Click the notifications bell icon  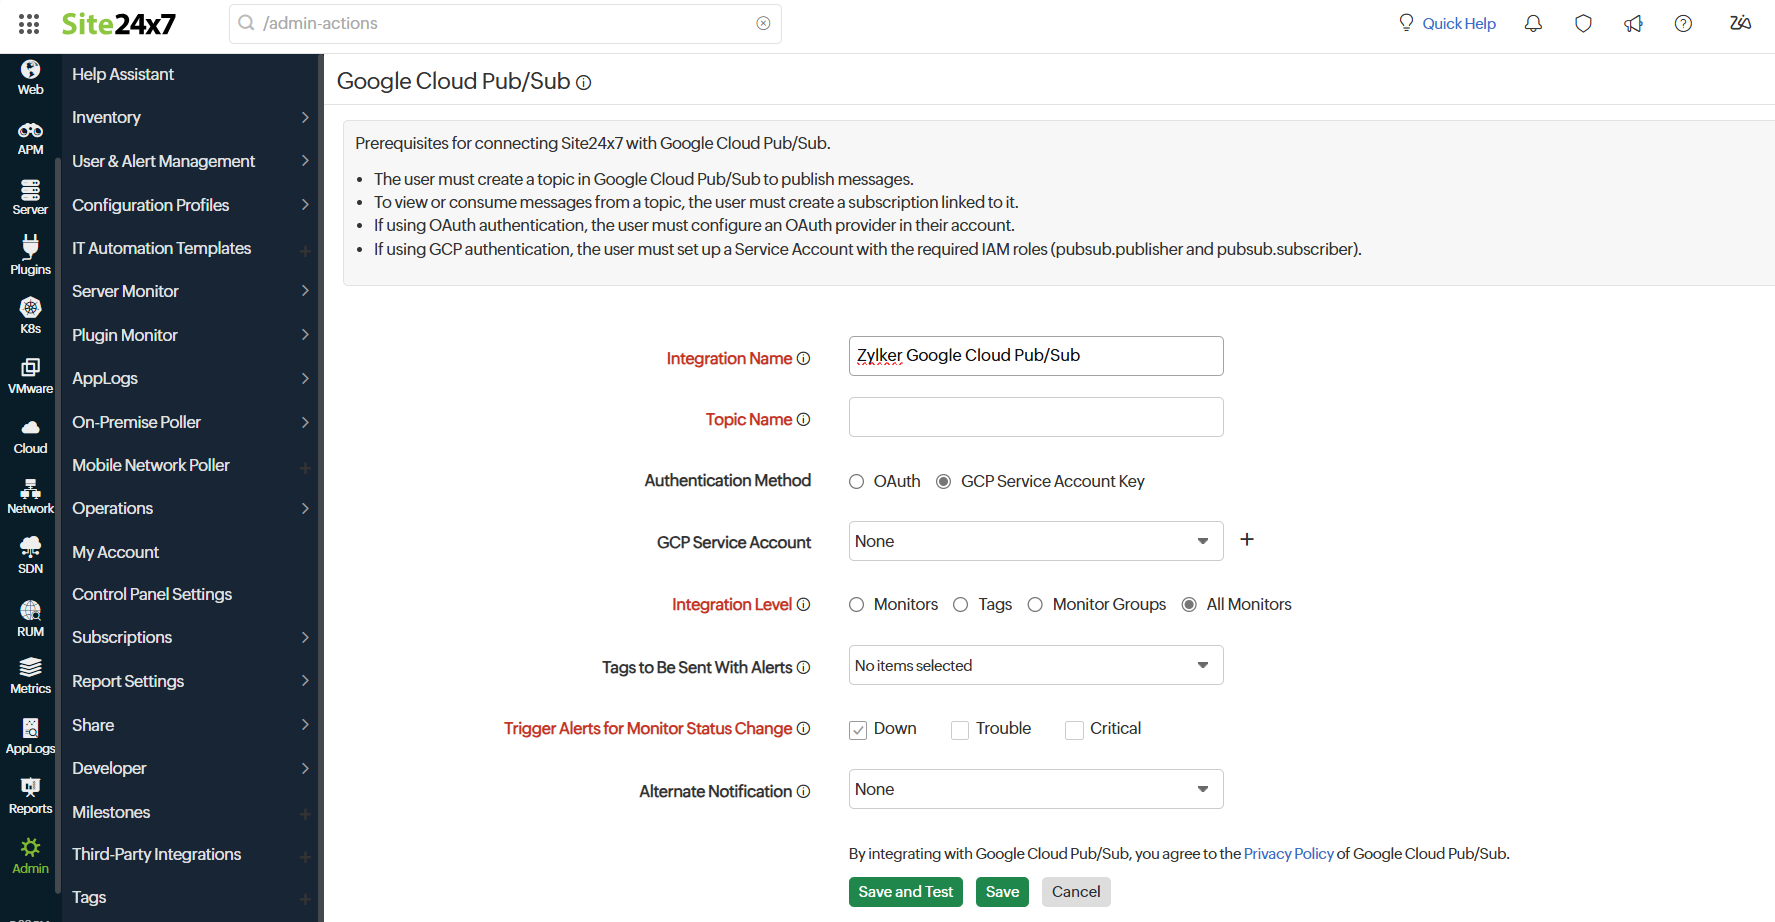(x=1532, y=24)
